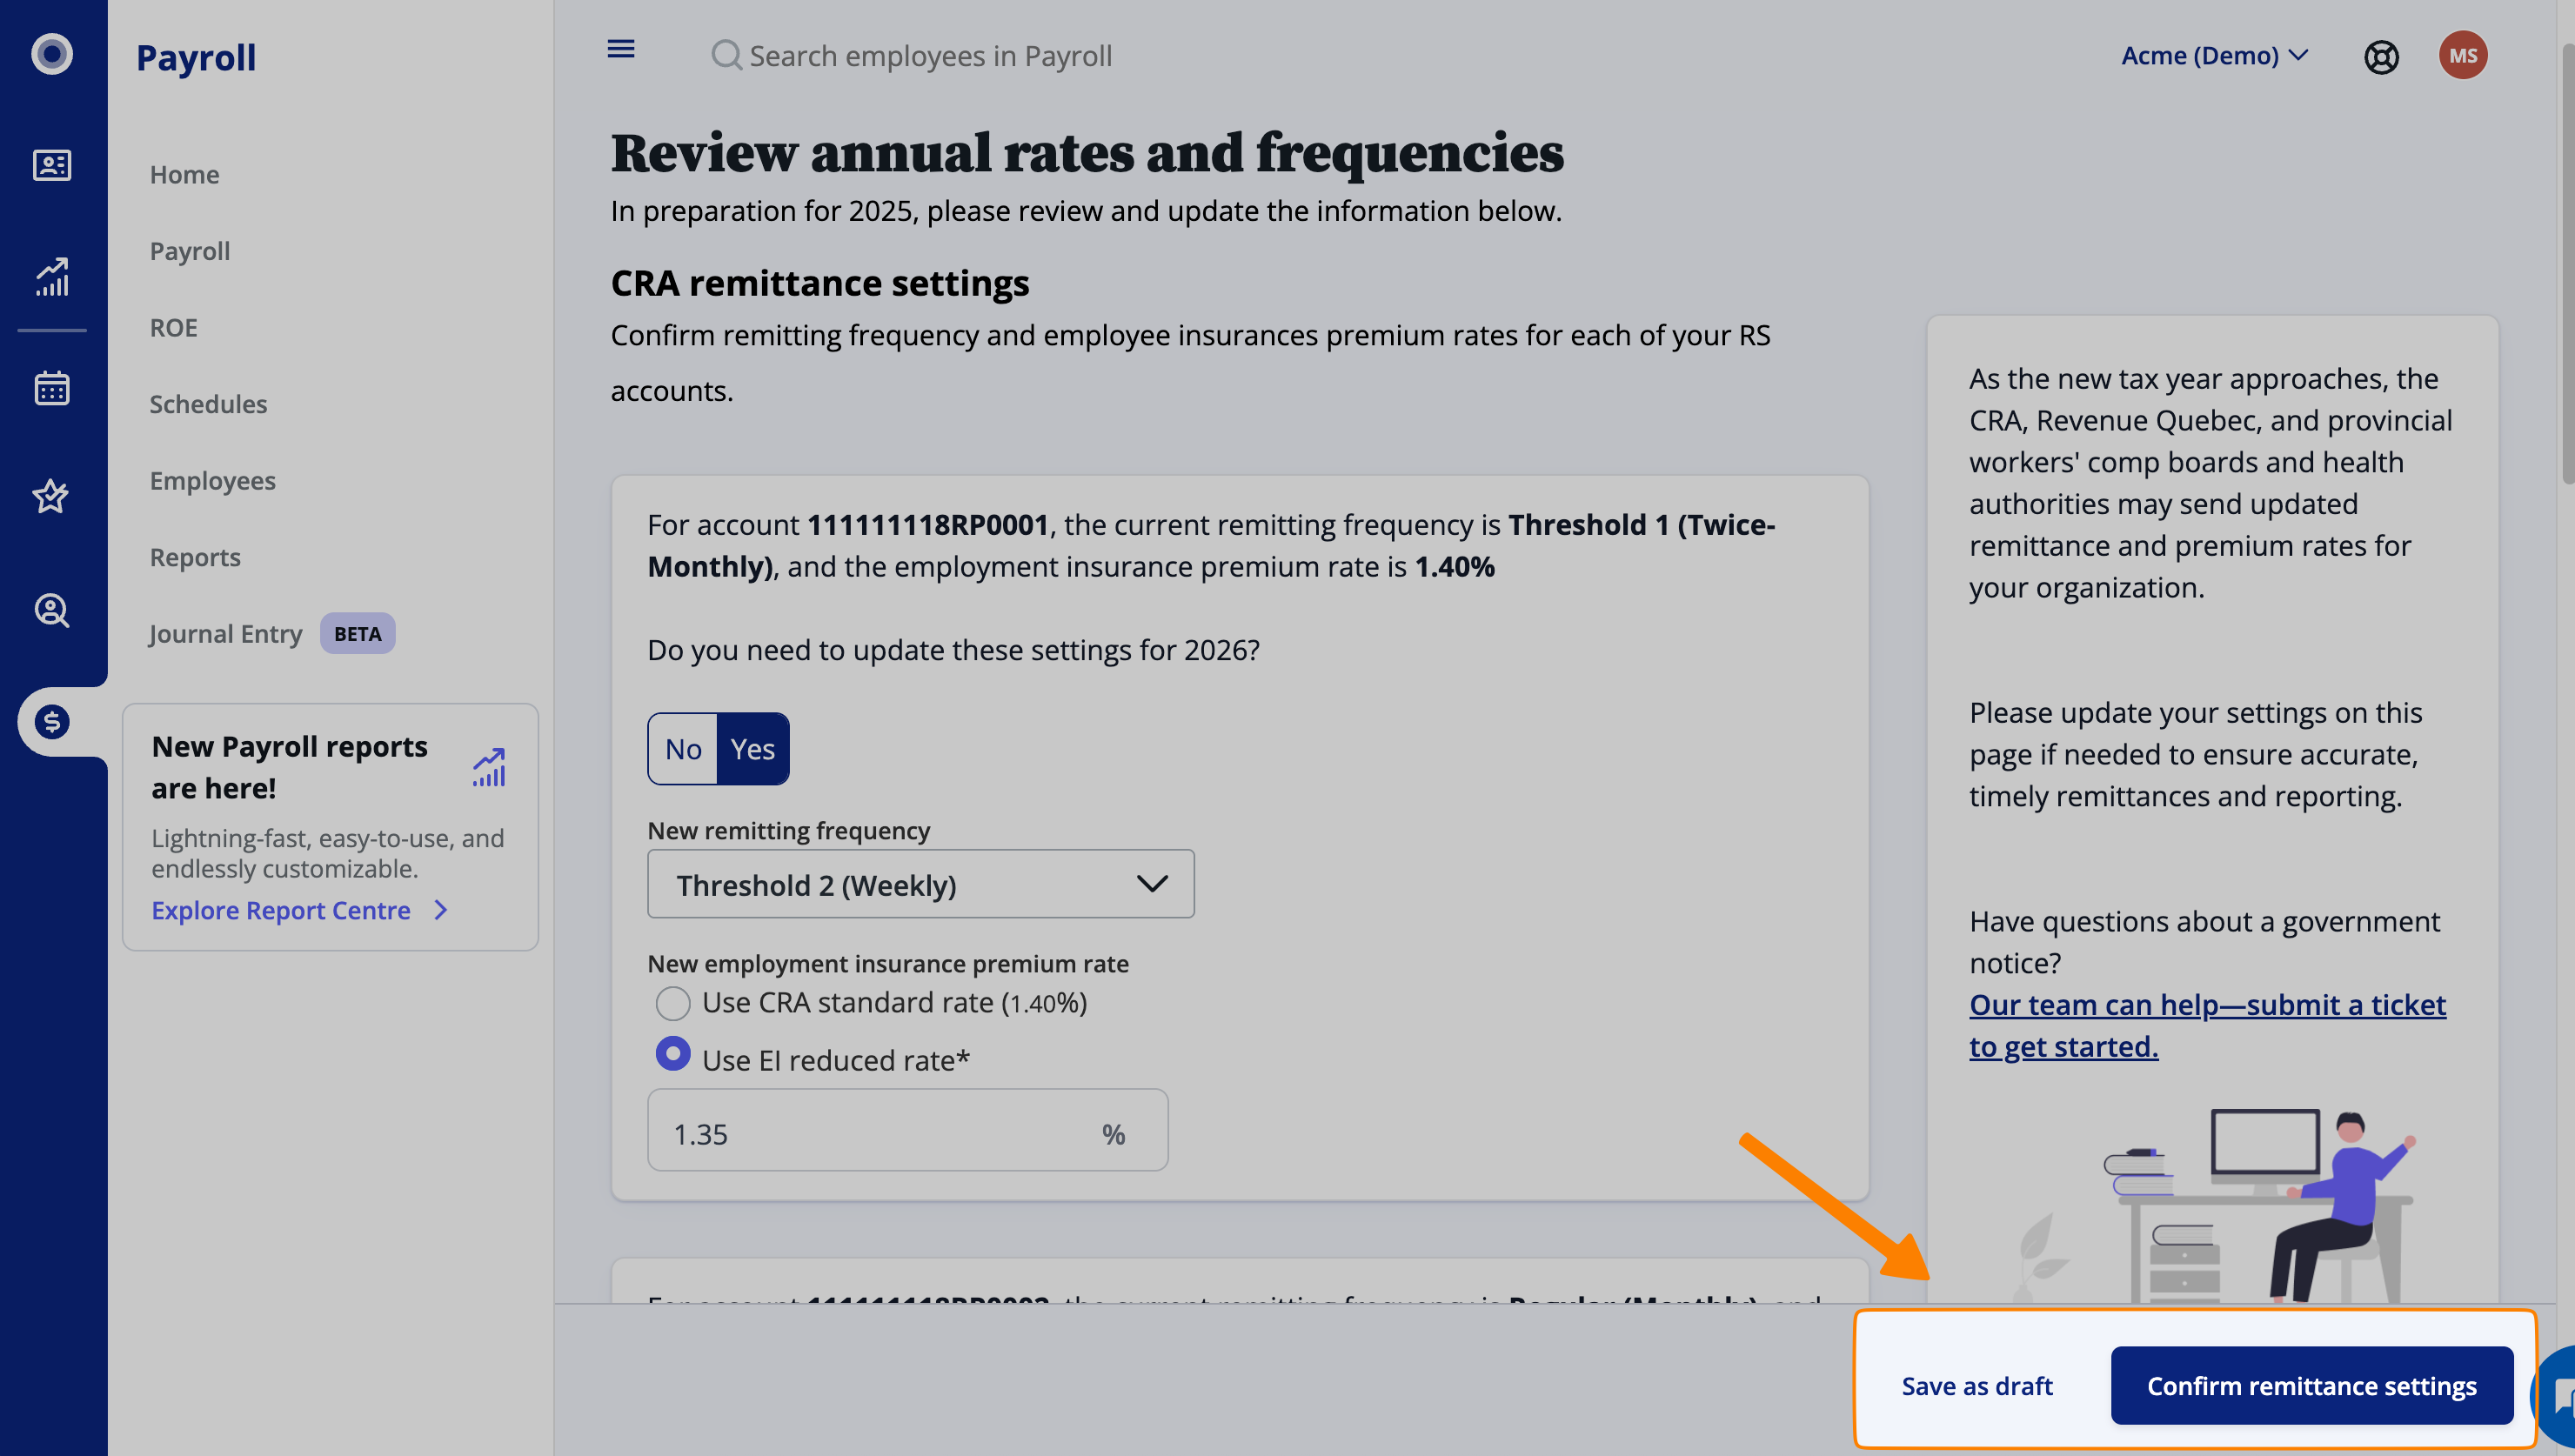The height and width of the screenshot is (1456, 2575).
Task: Open the New remitting frequency dropdown
Action: point(920,884)
